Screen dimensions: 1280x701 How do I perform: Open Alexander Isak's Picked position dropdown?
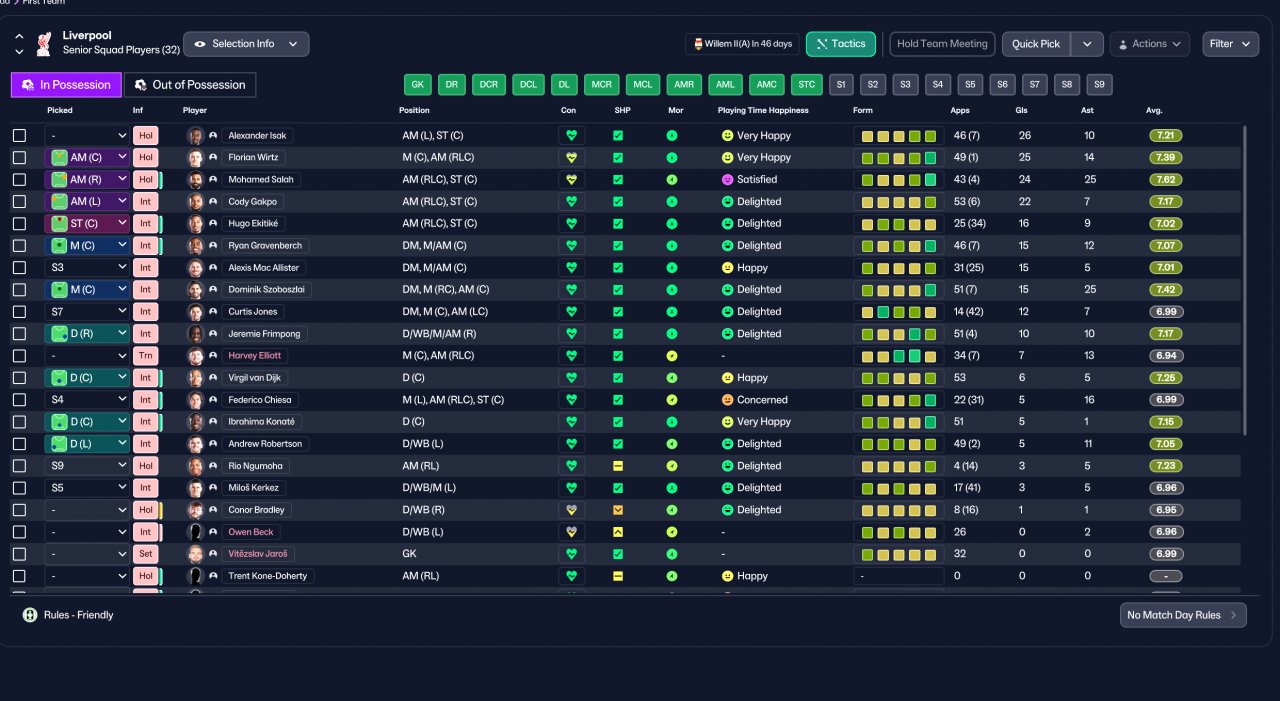87,136
